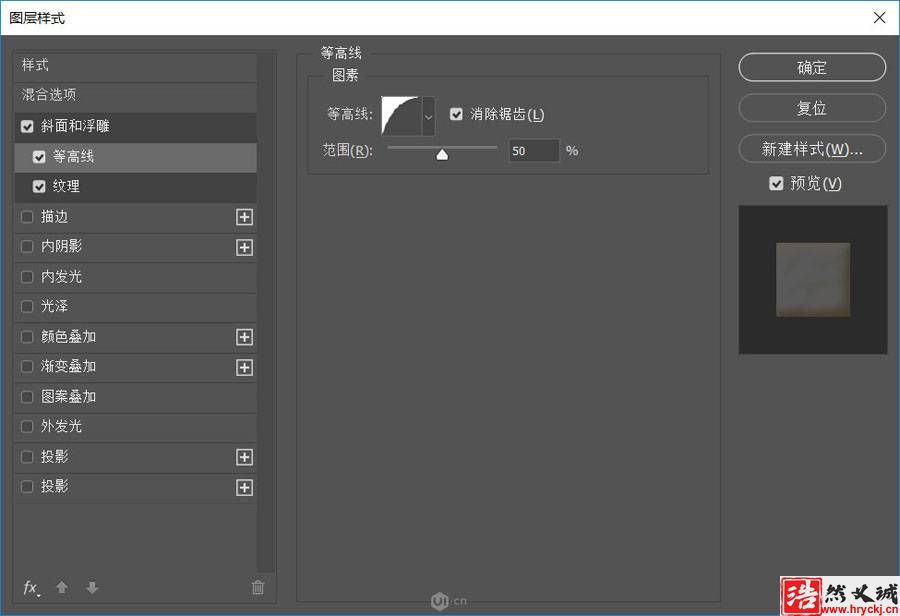Enable the 内发光 checkbox

[x=27, y=277]
